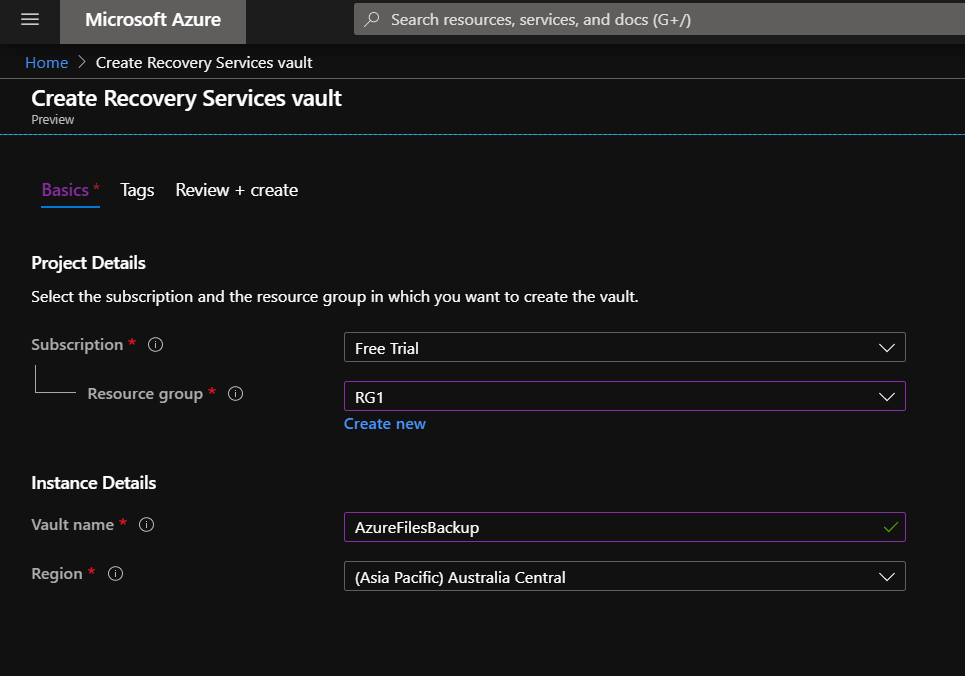Click the Create Recovery Services vault breadcrumb

tap(204, 63)
